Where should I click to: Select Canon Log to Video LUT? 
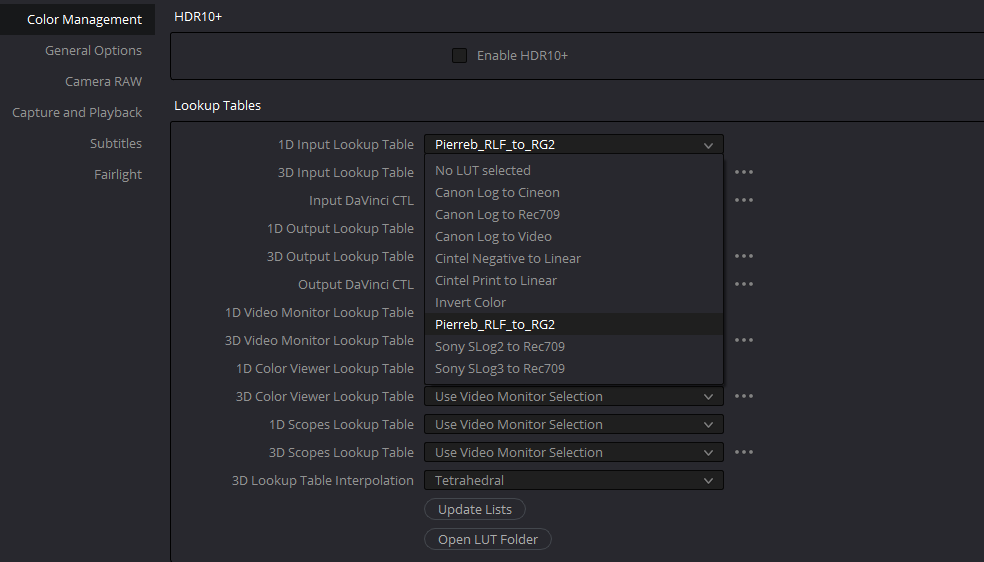574,236
